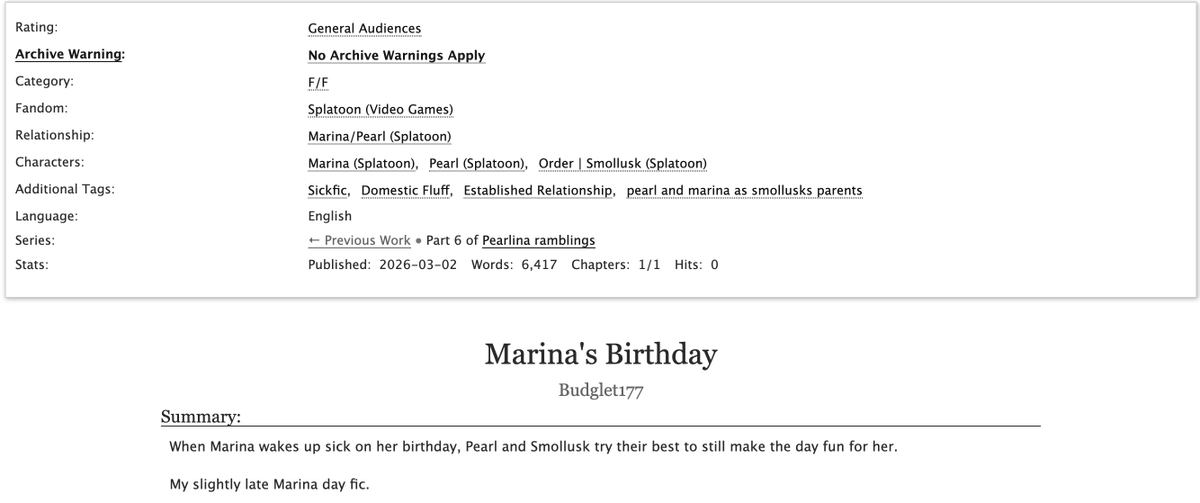Viewport: 1200px width, 503px height.
Task: Open the Domestic Fluff tag
Action: click(x=405, y=190)
